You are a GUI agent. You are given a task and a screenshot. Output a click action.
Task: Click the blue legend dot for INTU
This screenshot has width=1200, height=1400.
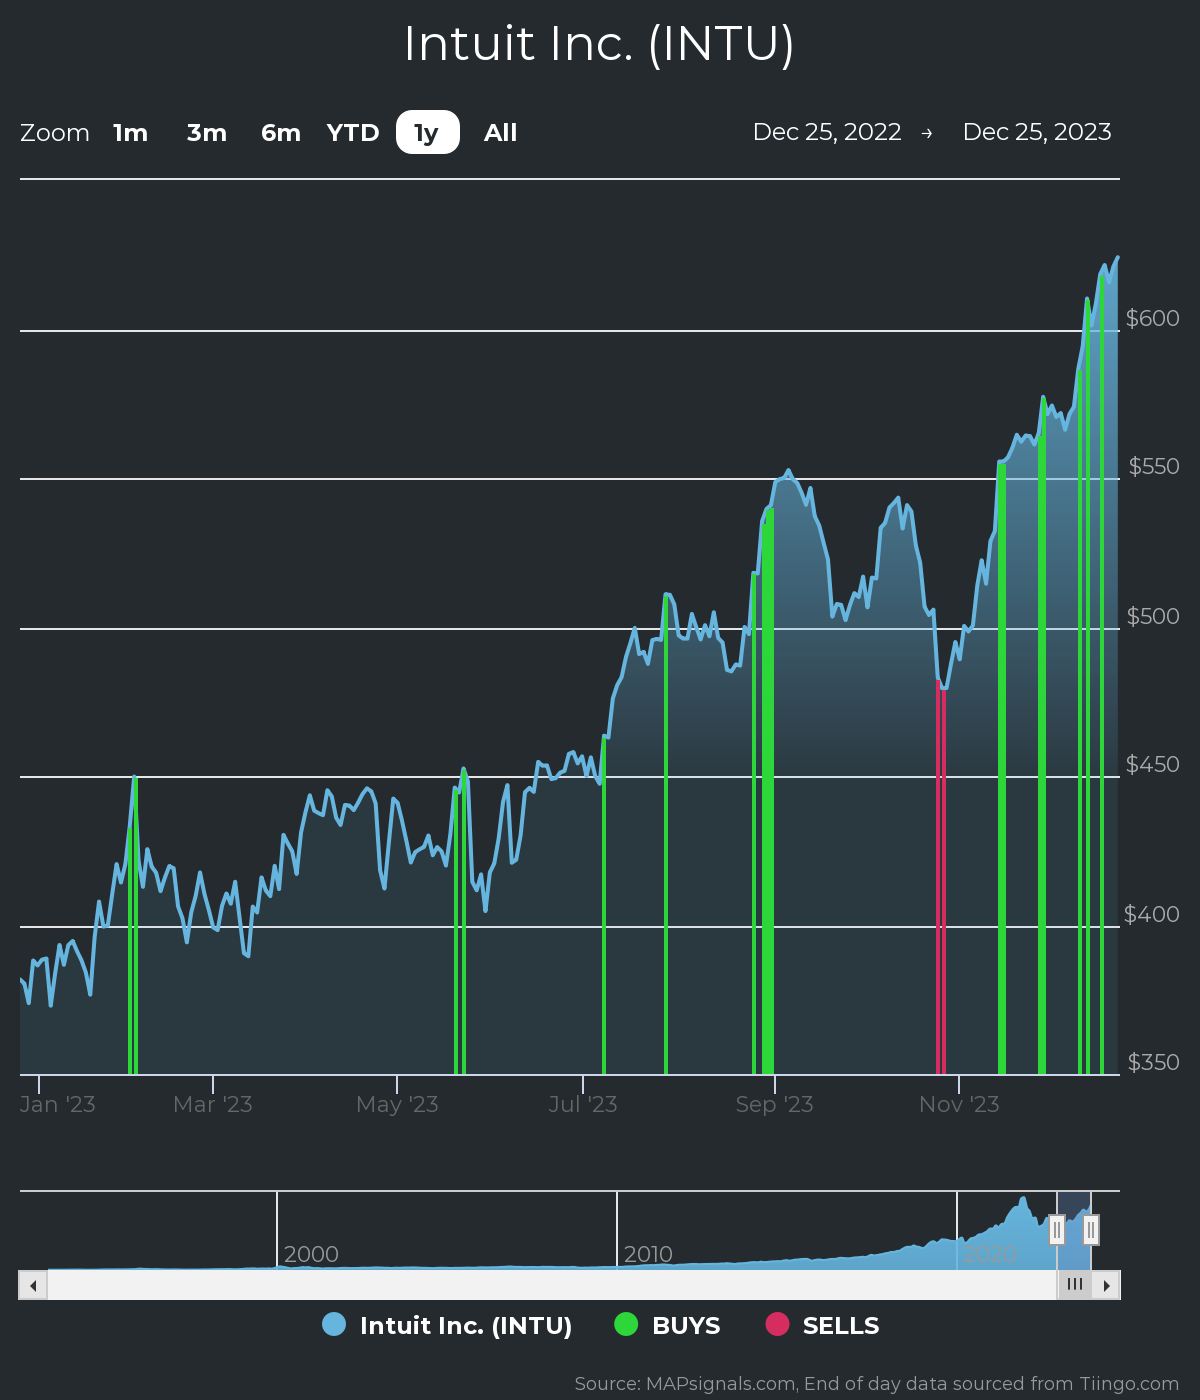click(334, 1324)
